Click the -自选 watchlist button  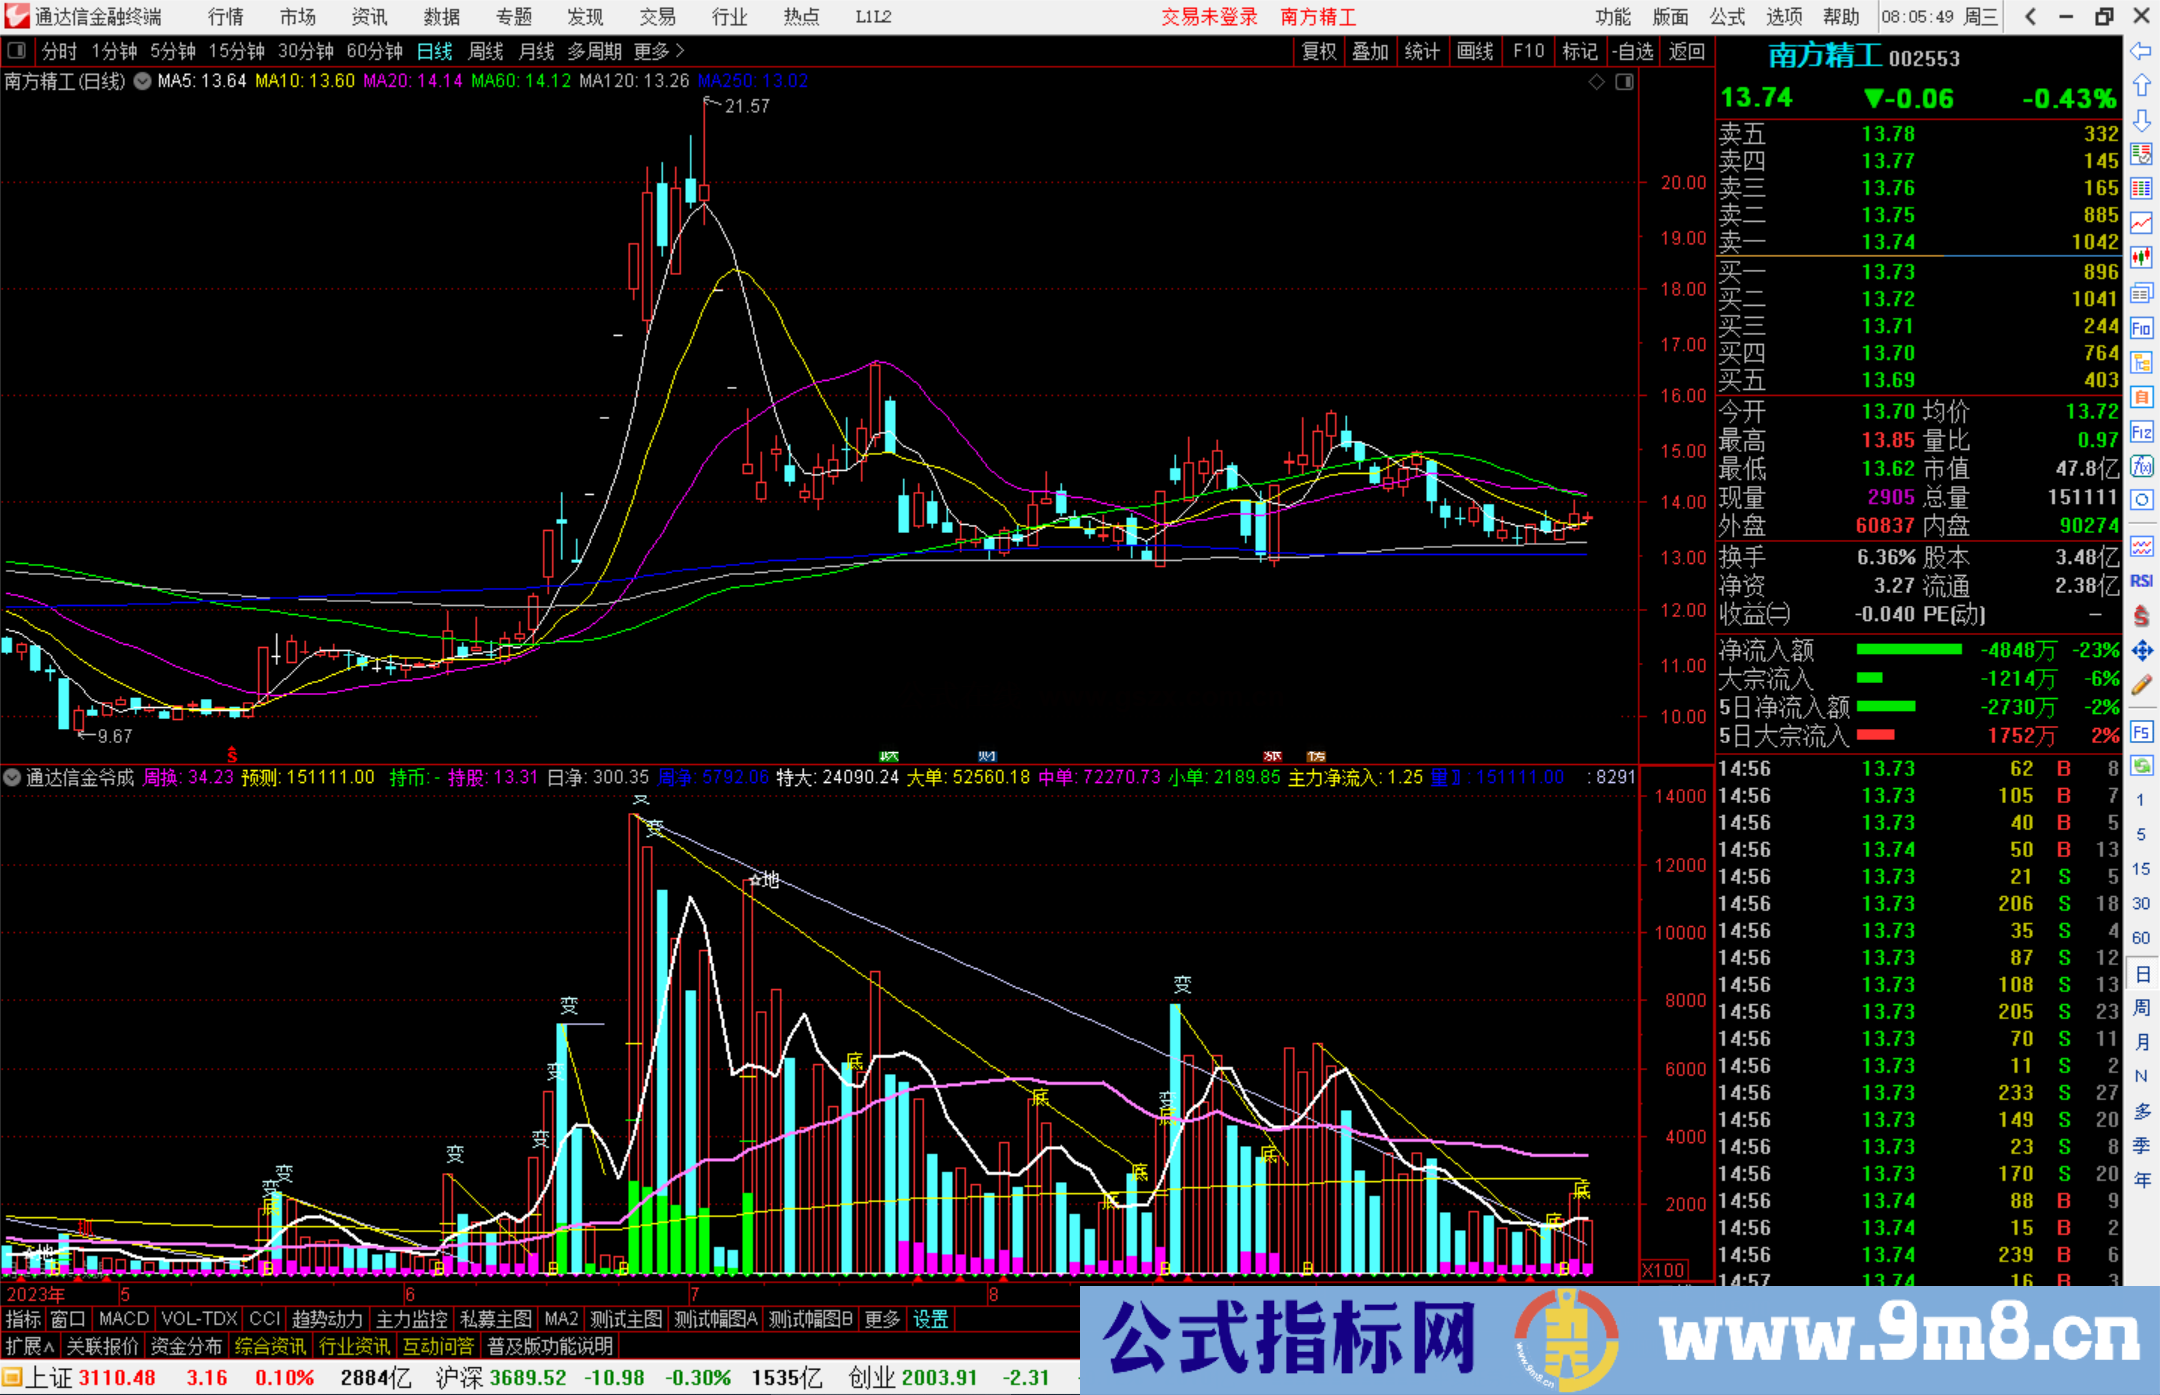pos(1633,51)
